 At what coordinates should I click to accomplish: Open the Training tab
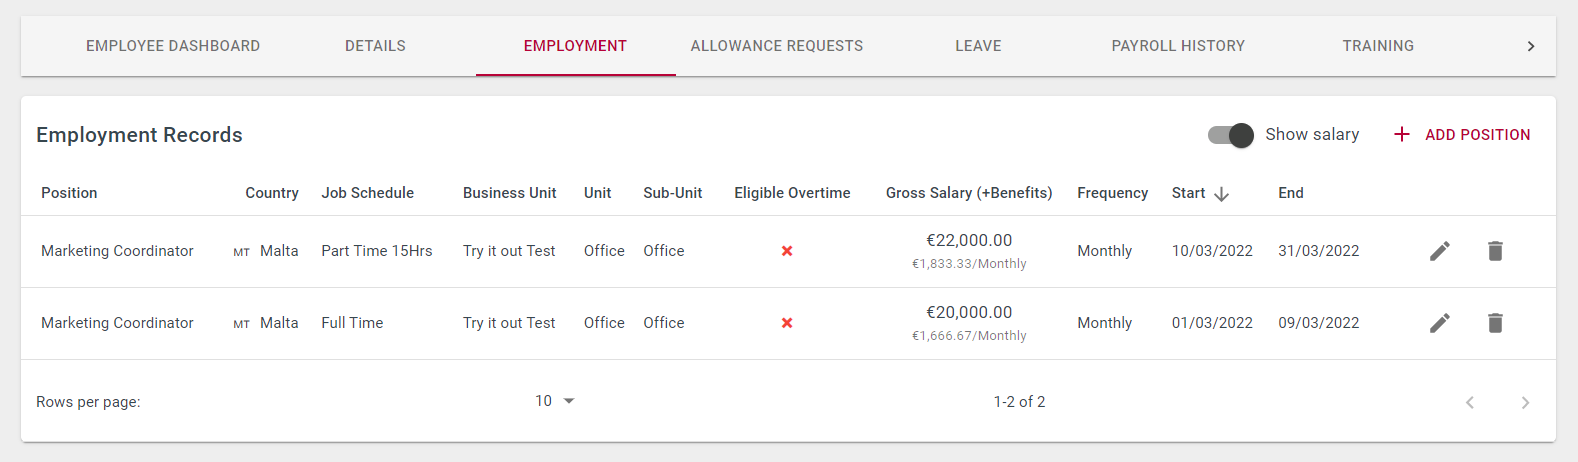click(1378, 46)
